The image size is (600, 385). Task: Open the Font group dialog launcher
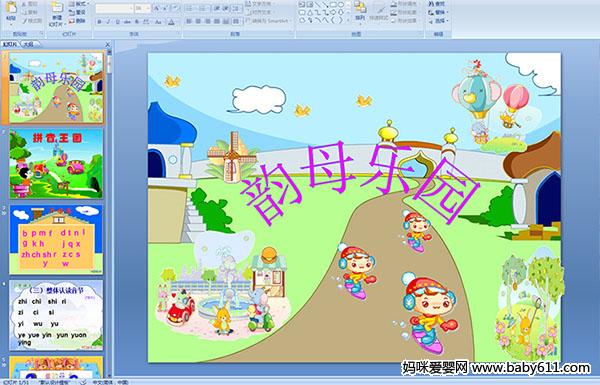click(x=179, y=34)
